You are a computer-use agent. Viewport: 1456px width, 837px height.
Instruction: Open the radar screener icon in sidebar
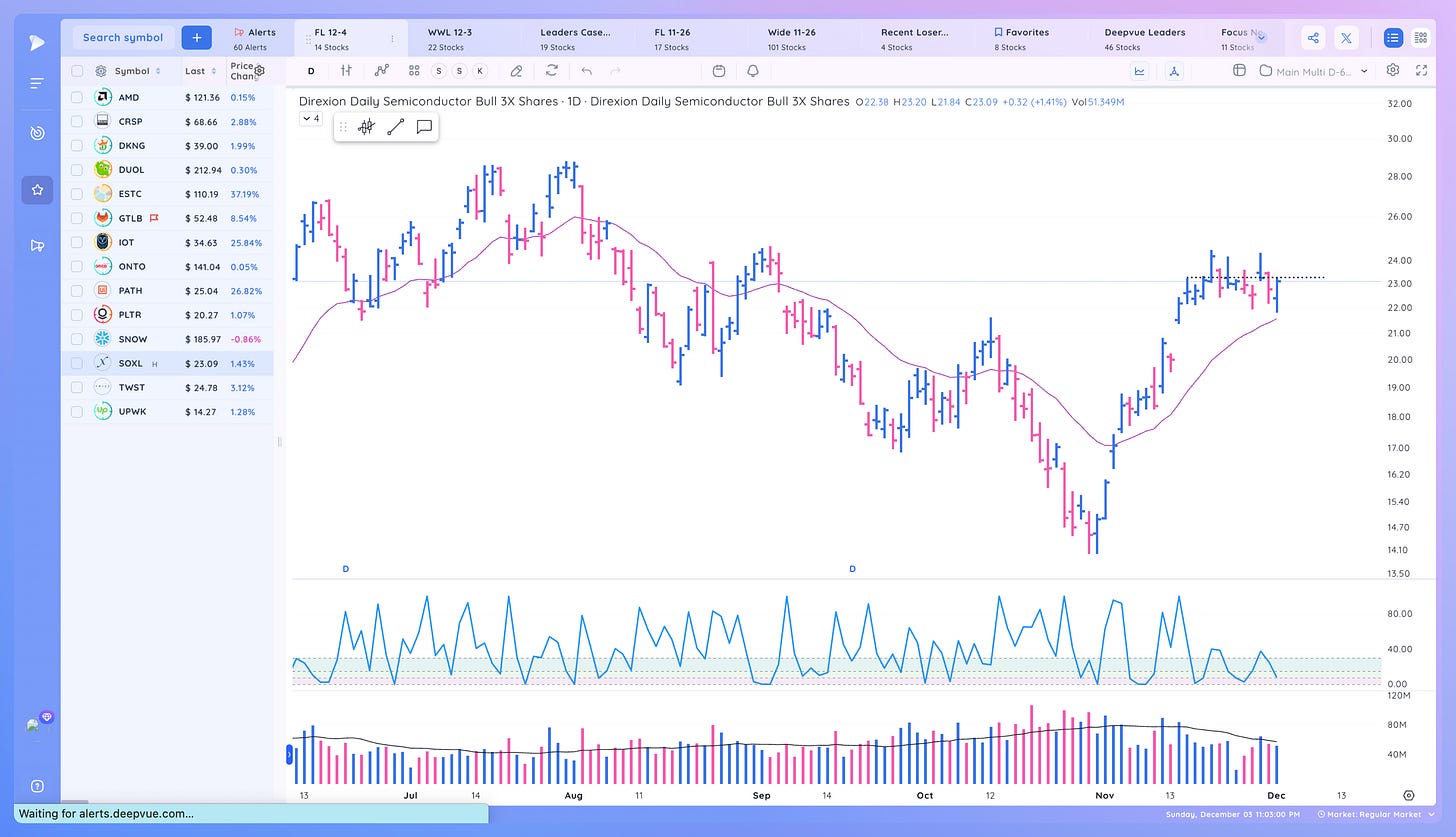[37, 133]
